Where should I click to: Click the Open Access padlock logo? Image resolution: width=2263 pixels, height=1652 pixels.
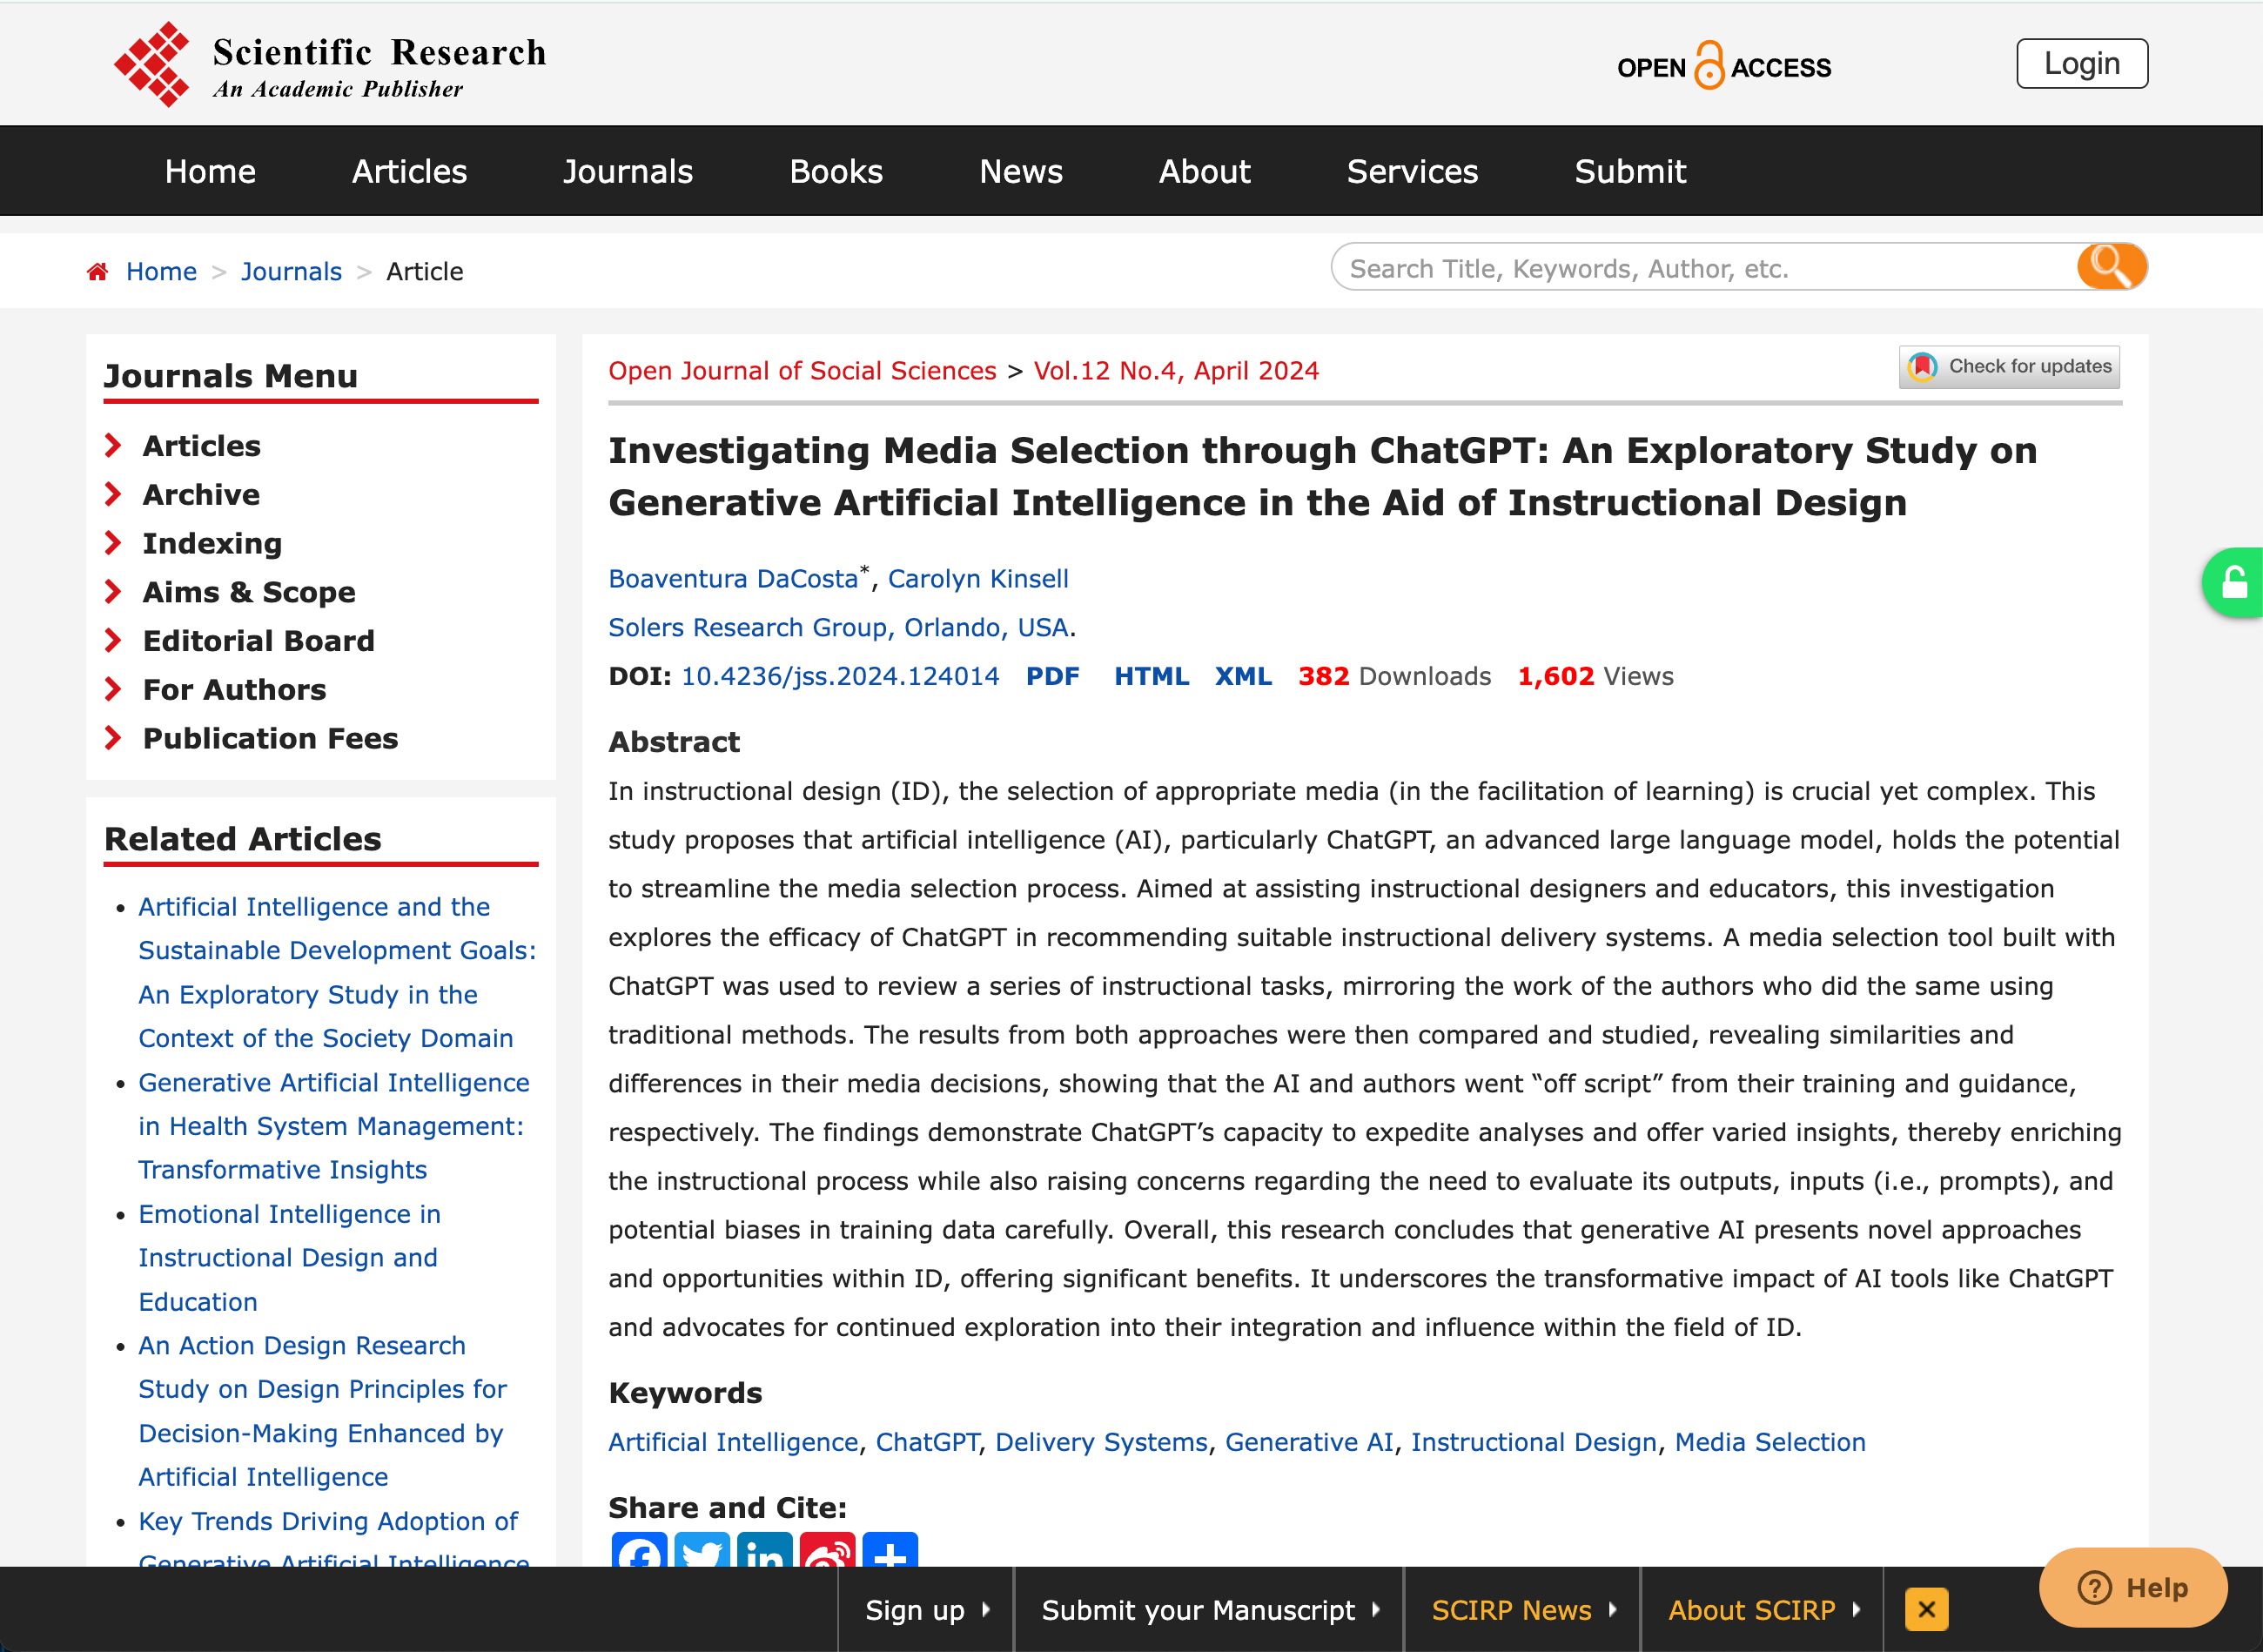pyautogui.click(x=1724, y=66)
